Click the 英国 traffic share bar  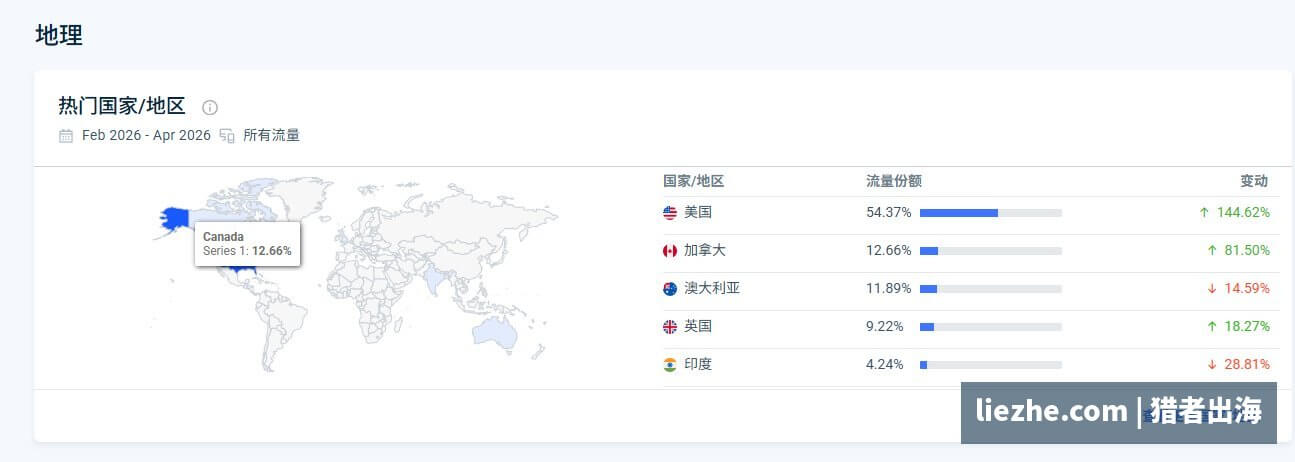pyautogui.click(x=991, y=327)
